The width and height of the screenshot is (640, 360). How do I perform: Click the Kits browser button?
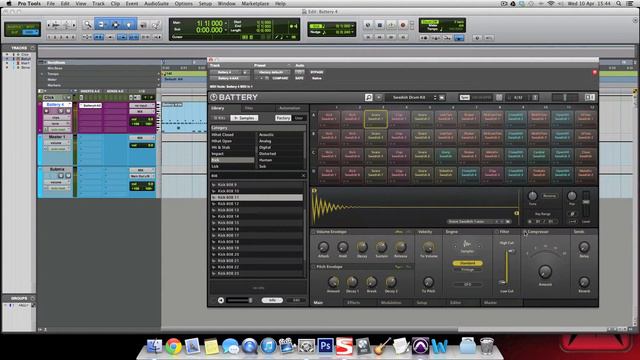pyautogui.click(x=220, y=118)
